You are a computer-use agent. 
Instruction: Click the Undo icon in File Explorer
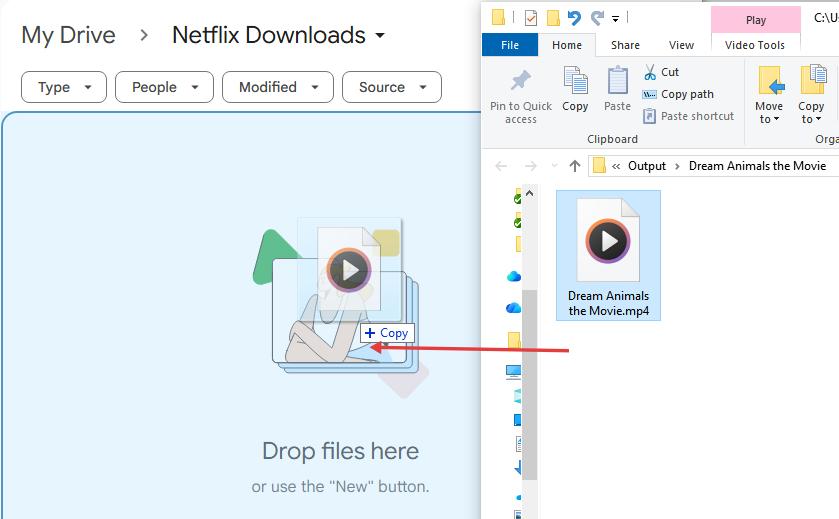[x=574, y=18]
